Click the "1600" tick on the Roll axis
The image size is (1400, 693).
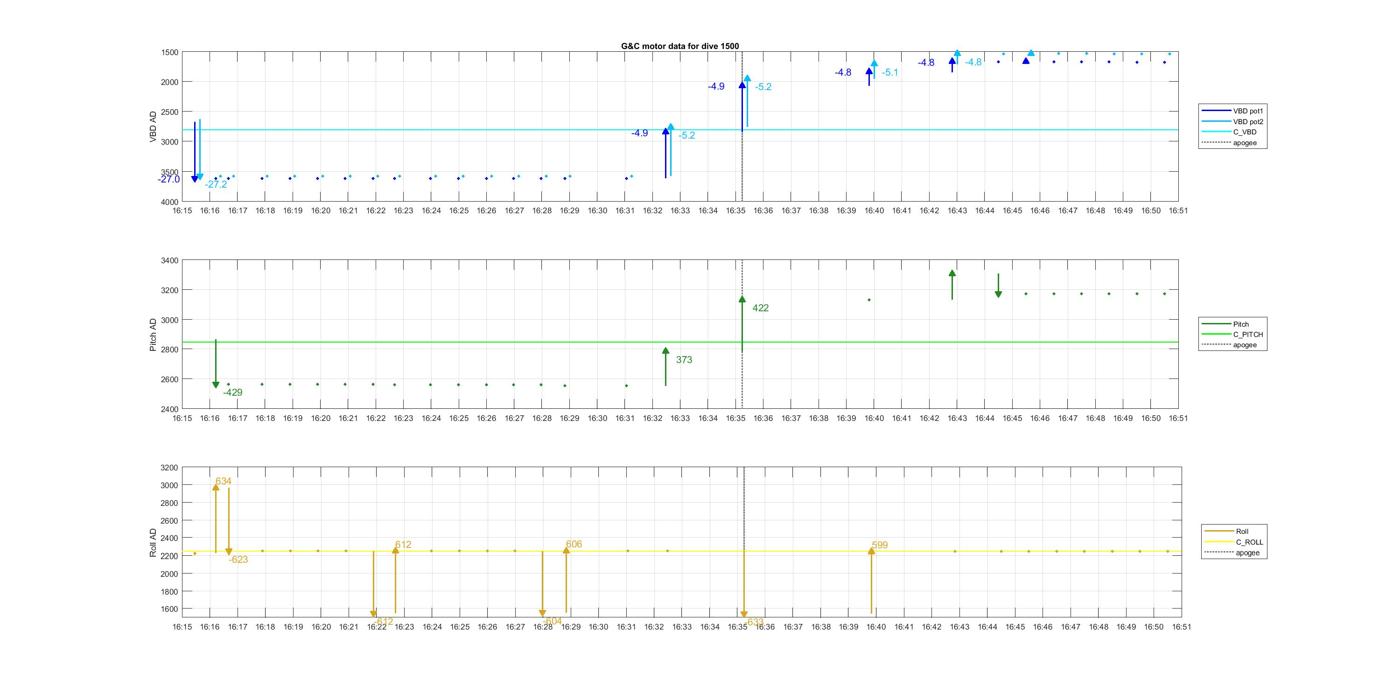pos(170,609)
